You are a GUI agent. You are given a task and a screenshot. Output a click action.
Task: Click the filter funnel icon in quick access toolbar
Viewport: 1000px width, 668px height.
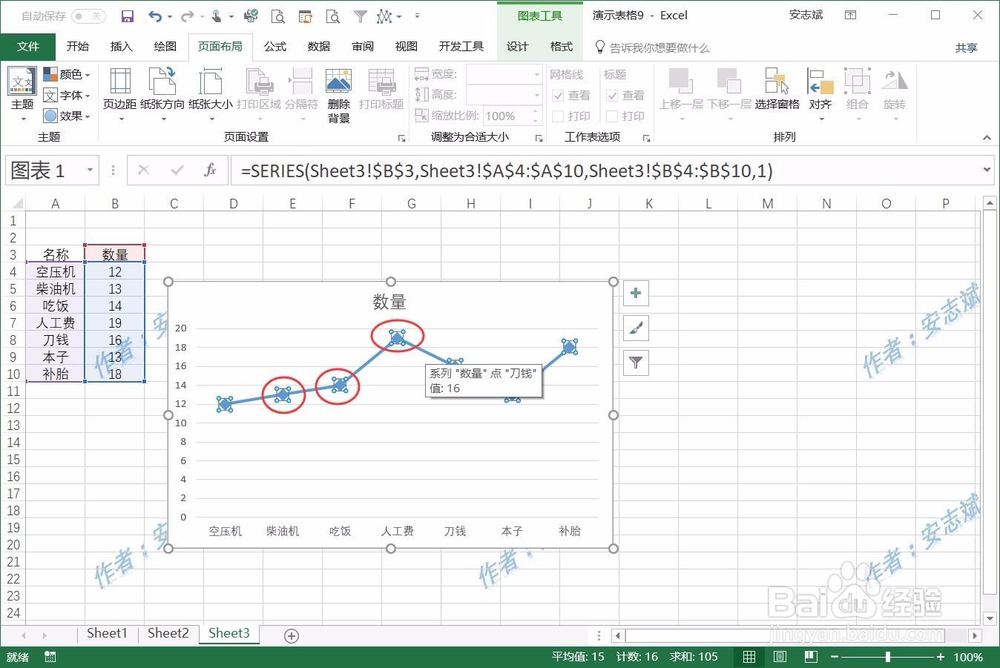pyautogui.click(x=360, y=17)
